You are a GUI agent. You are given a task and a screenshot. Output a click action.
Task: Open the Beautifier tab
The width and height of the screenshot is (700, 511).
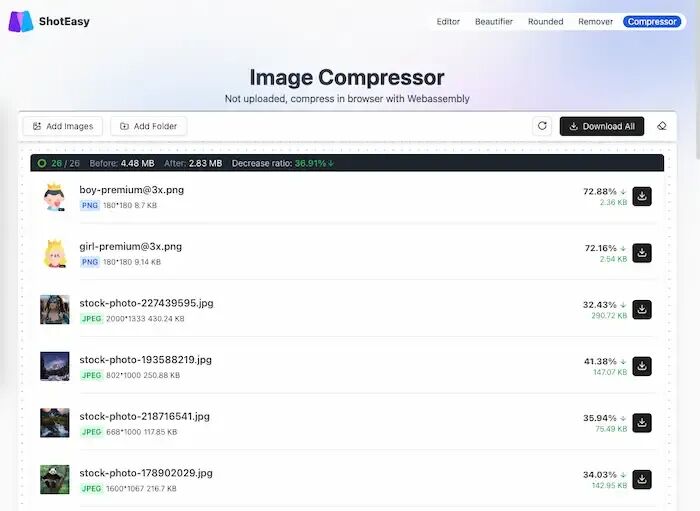click(x=494, y=21)
